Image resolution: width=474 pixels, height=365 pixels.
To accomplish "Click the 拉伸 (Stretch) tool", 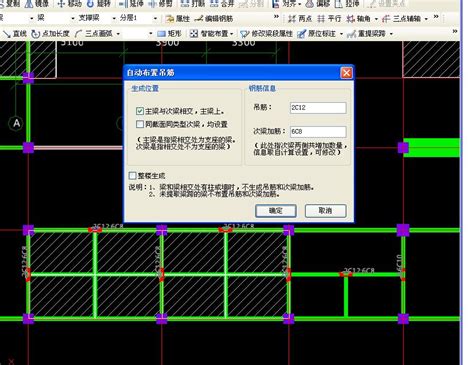I will pos(347,4).
